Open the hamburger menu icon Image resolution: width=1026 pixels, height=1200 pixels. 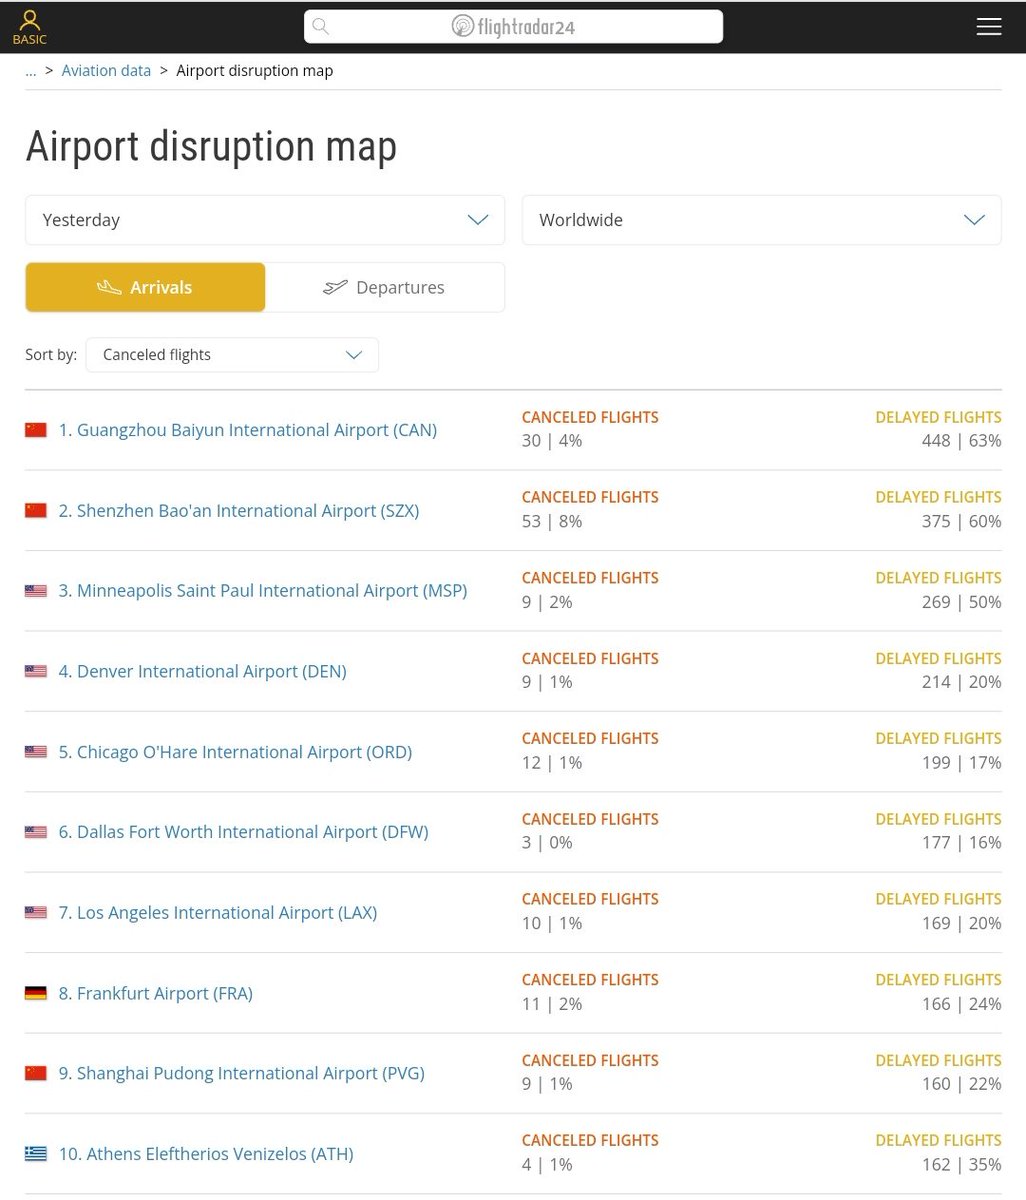pyautogui.click(x=989, y=27)
